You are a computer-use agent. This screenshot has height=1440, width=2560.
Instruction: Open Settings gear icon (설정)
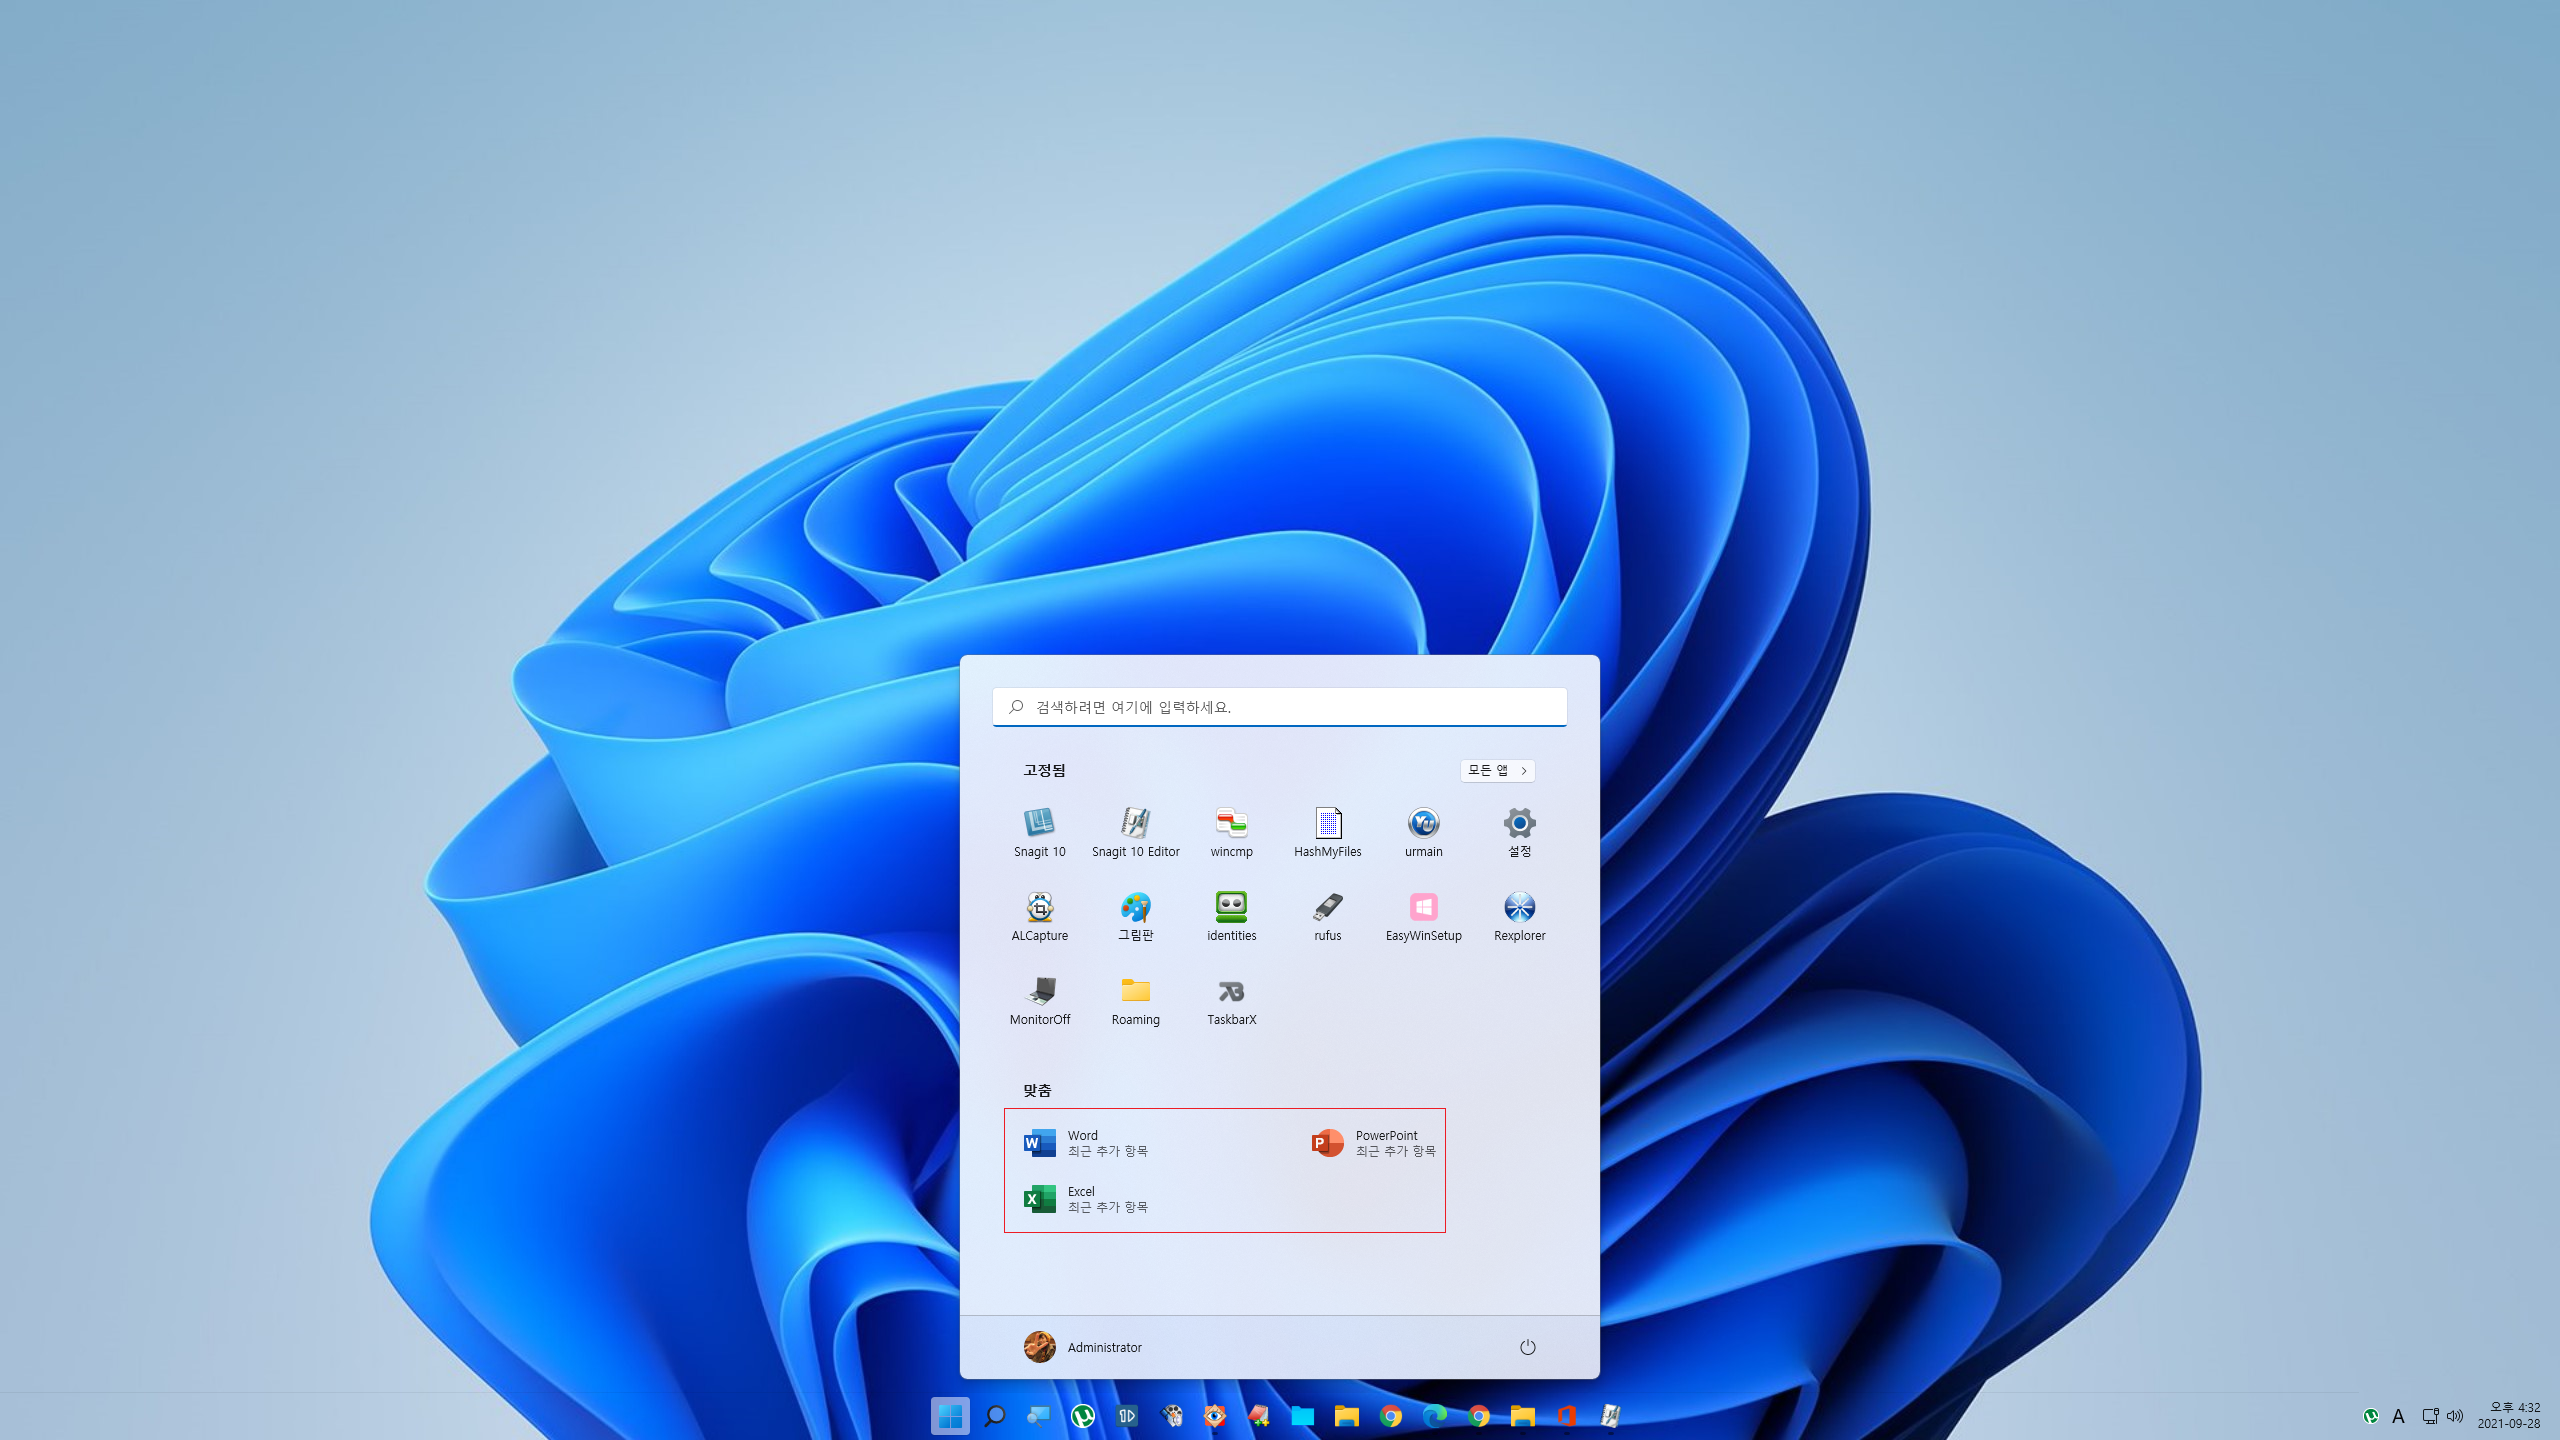click(x=1519, y=831)
